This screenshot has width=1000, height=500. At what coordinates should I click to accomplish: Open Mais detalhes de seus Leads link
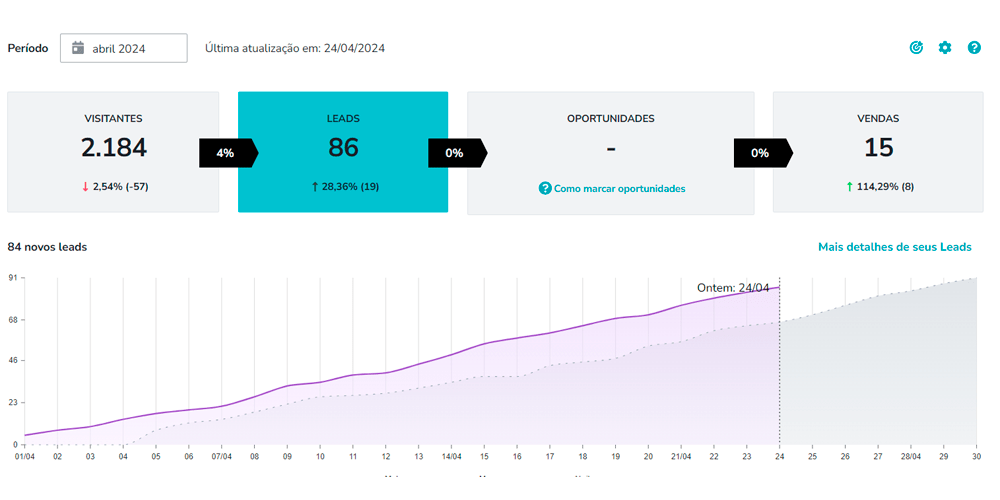click(894, 247)
